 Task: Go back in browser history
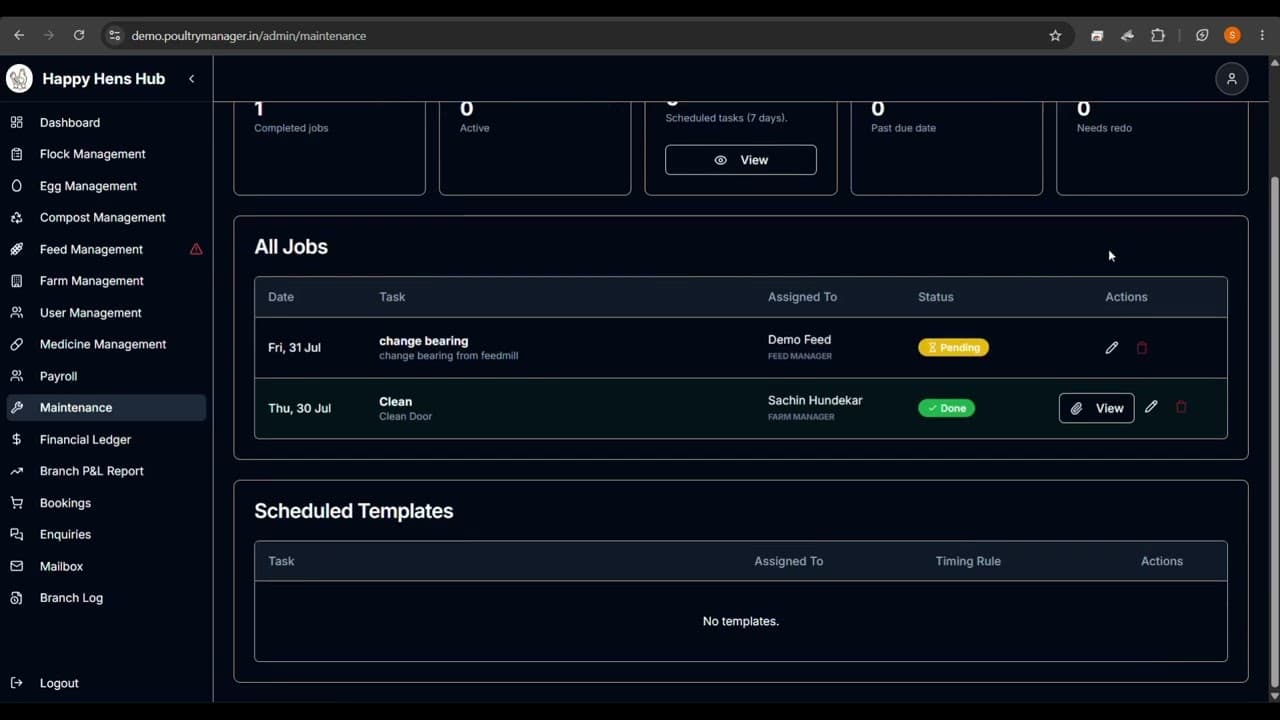click(19, 35)
